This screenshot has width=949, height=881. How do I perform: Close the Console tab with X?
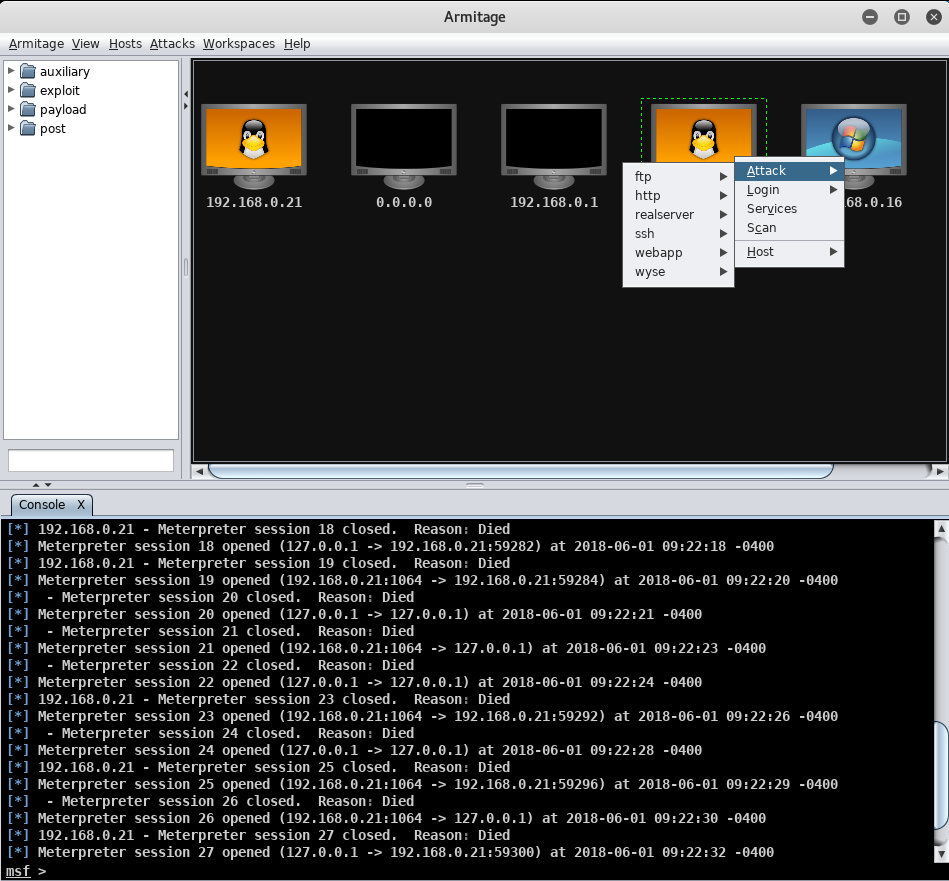coord(80,505)
